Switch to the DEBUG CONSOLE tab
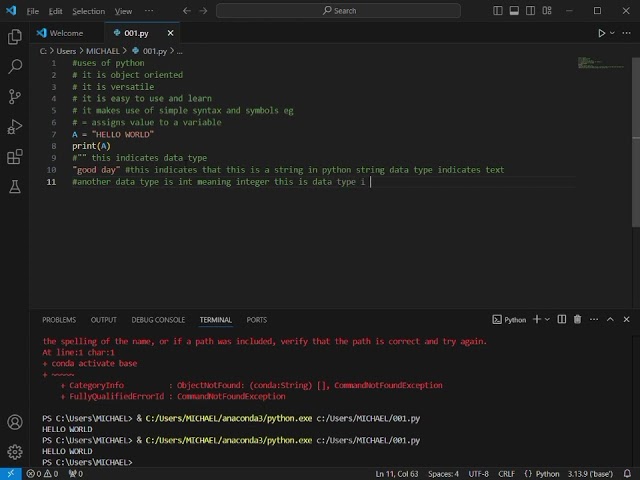The width and height of the screenshot is (640, 480). click(158, 320)
